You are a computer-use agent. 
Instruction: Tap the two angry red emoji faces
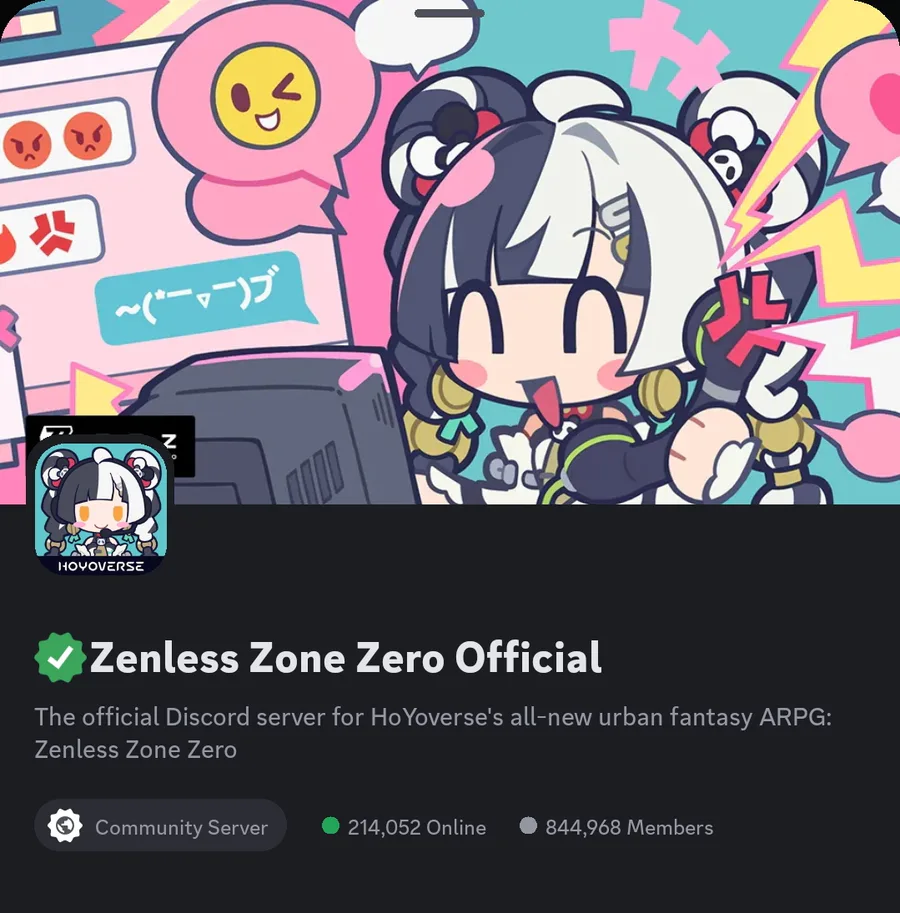[x=57, y=140]
